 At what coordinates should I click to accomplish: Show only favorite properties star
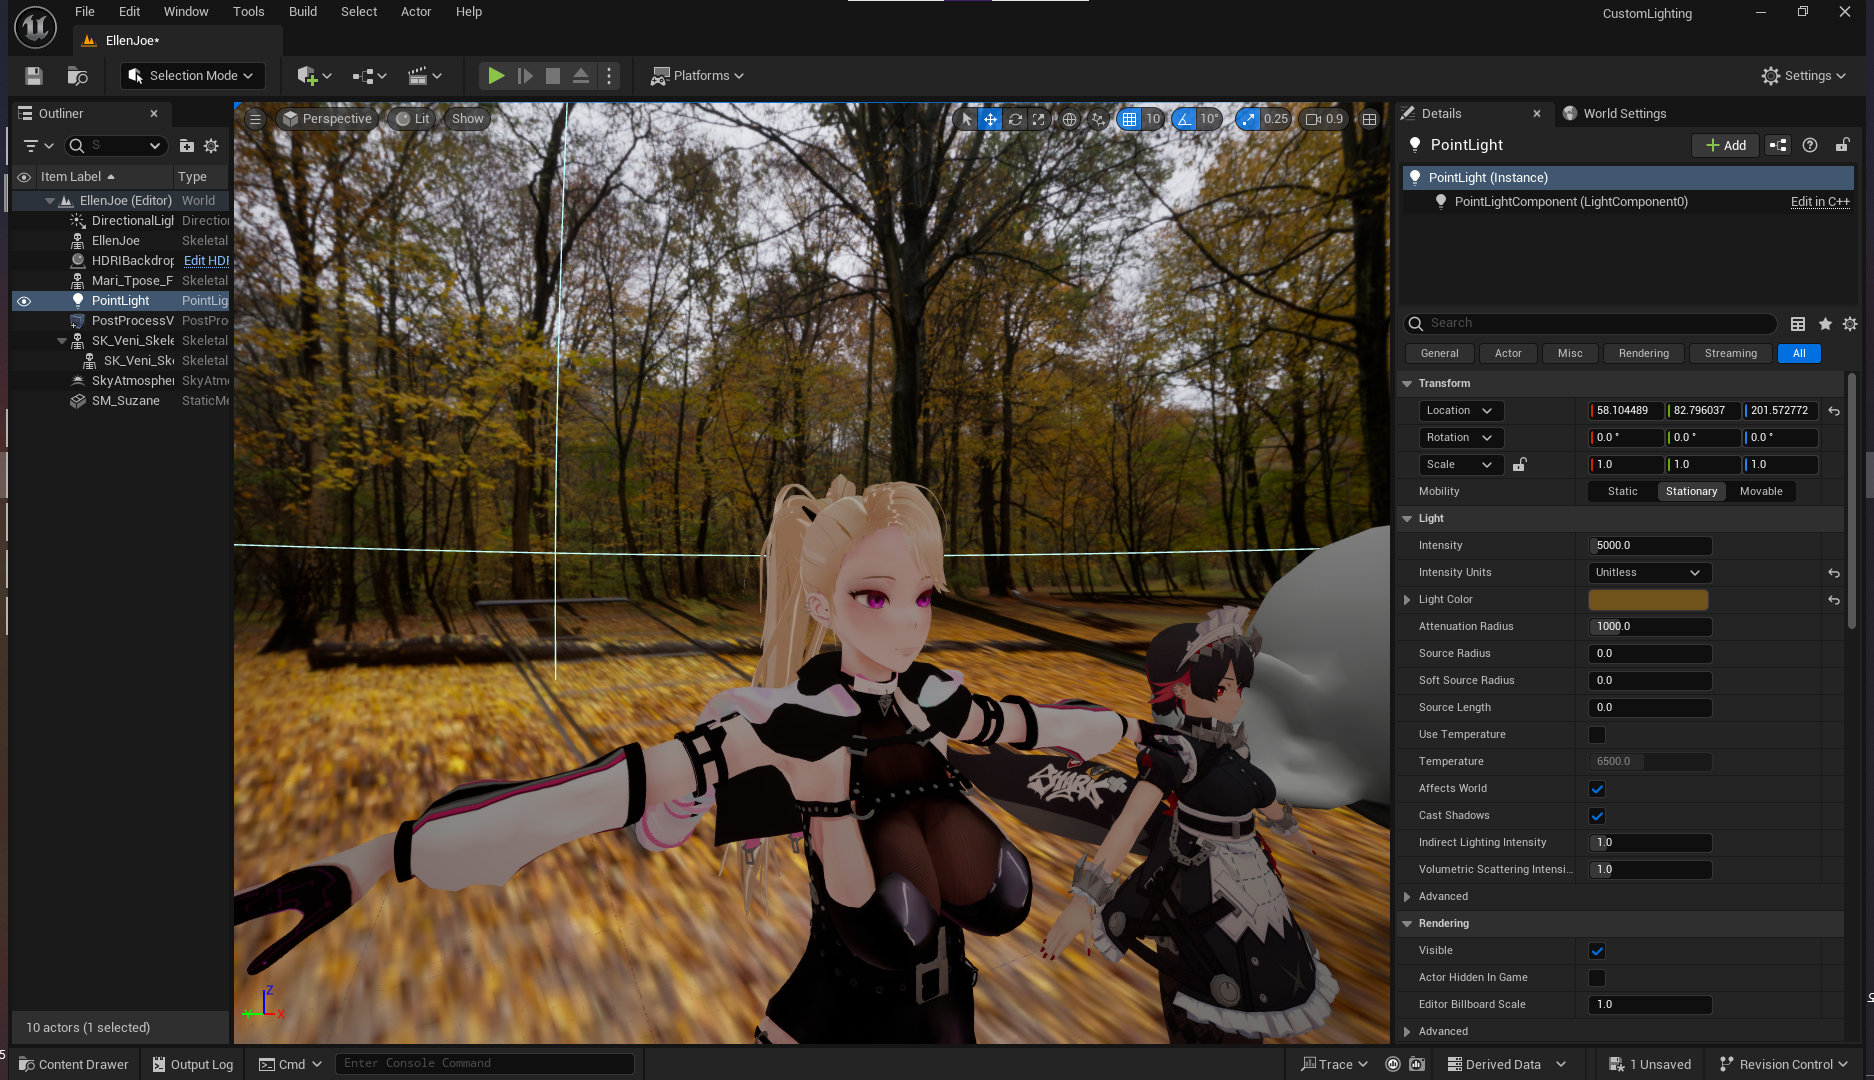pyautogui.click(x=1825, y=324)
